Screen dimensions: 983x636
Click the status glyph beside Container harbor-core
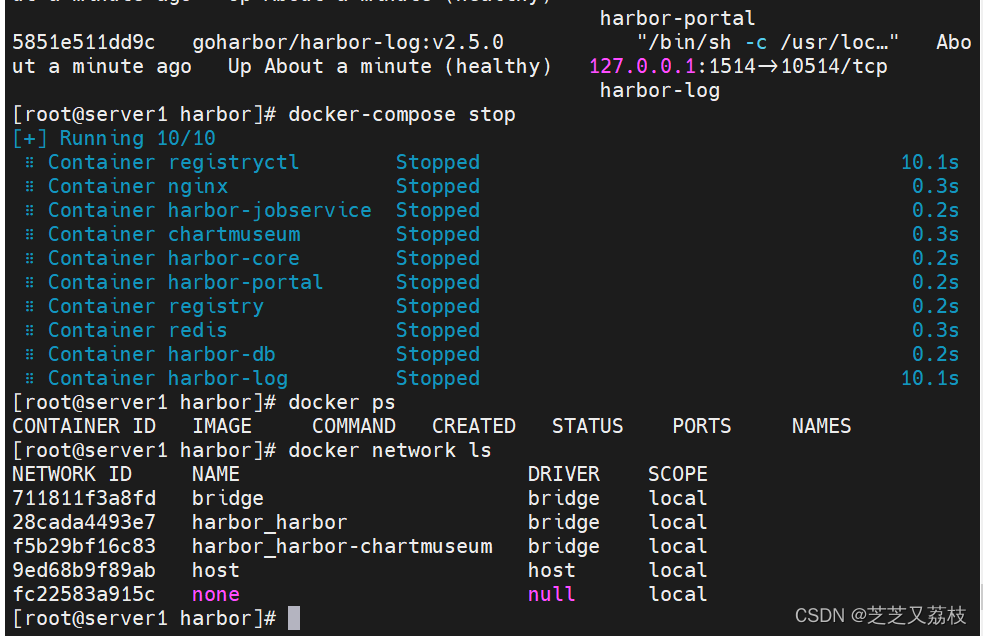coord(29,259)
